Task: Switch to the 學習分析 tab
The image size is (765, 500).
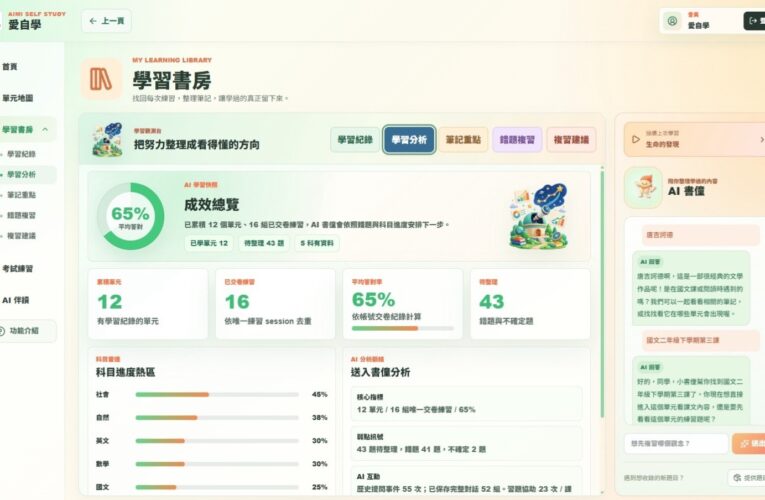Action: [409, 140]
